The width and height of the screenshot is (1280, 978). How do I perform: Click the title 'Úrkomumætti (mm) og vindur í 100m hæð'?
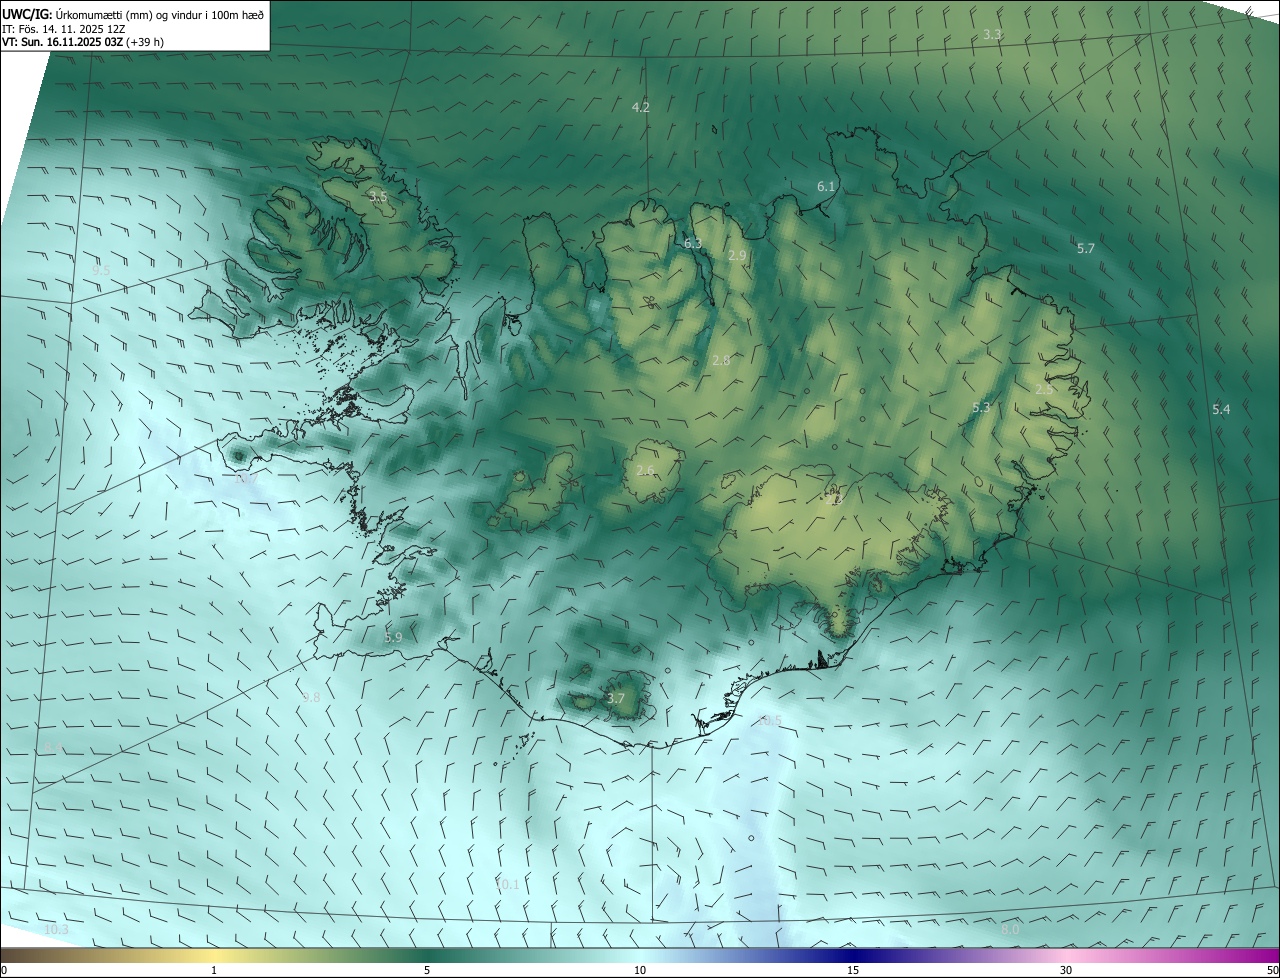(x=159, y=14)
